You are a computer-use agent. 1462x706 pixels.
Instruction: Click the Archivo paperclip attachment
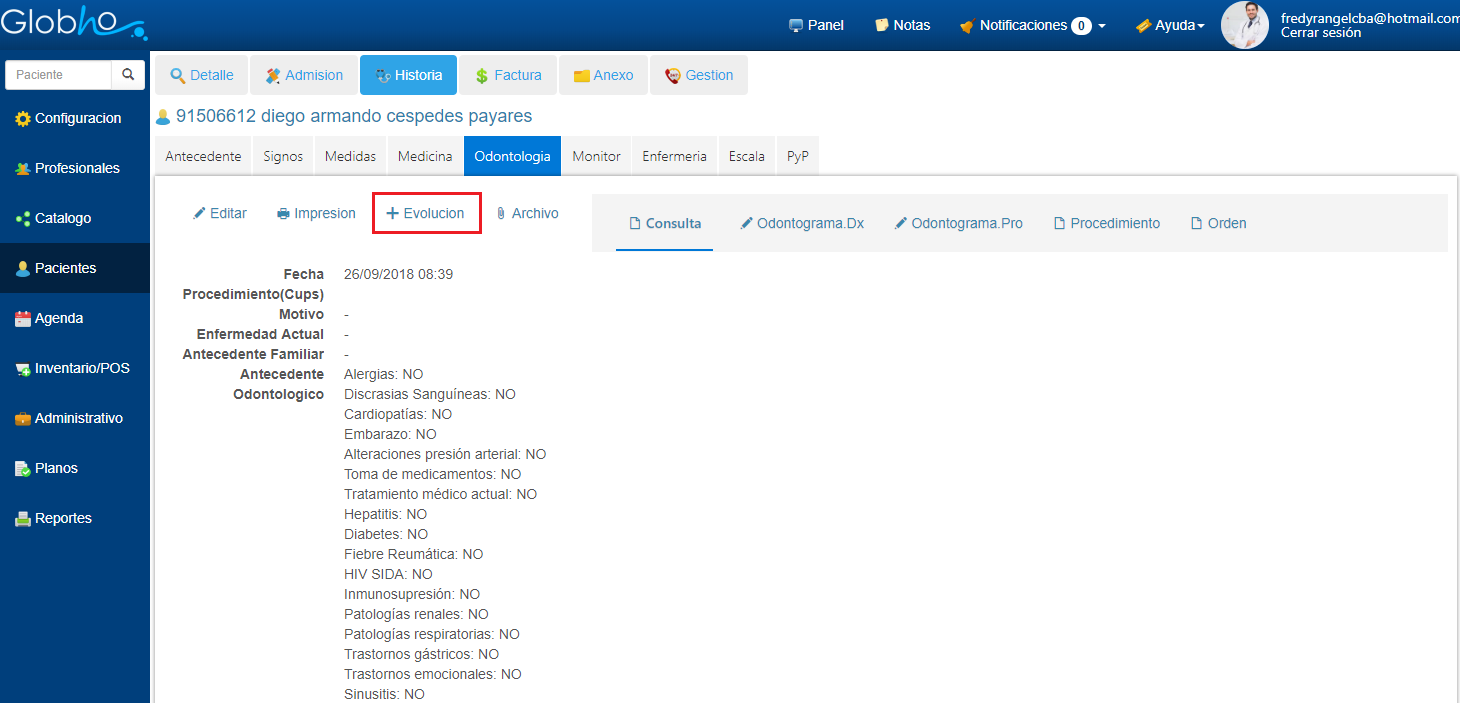click(x=527, y=213)
